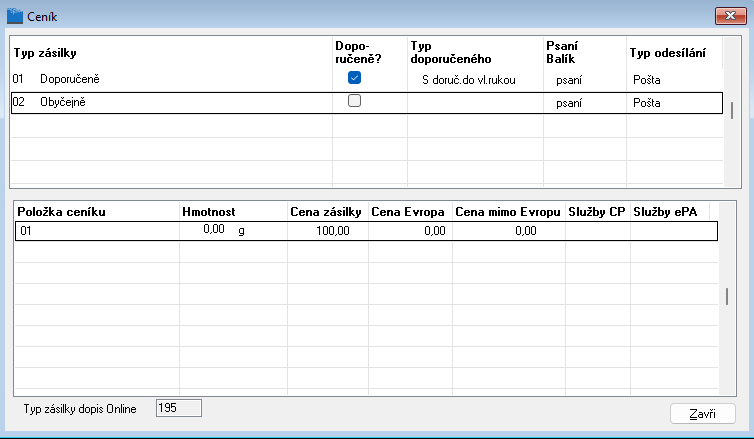
Task: Click the Ceník window title icon
Action: click(14, 16)
